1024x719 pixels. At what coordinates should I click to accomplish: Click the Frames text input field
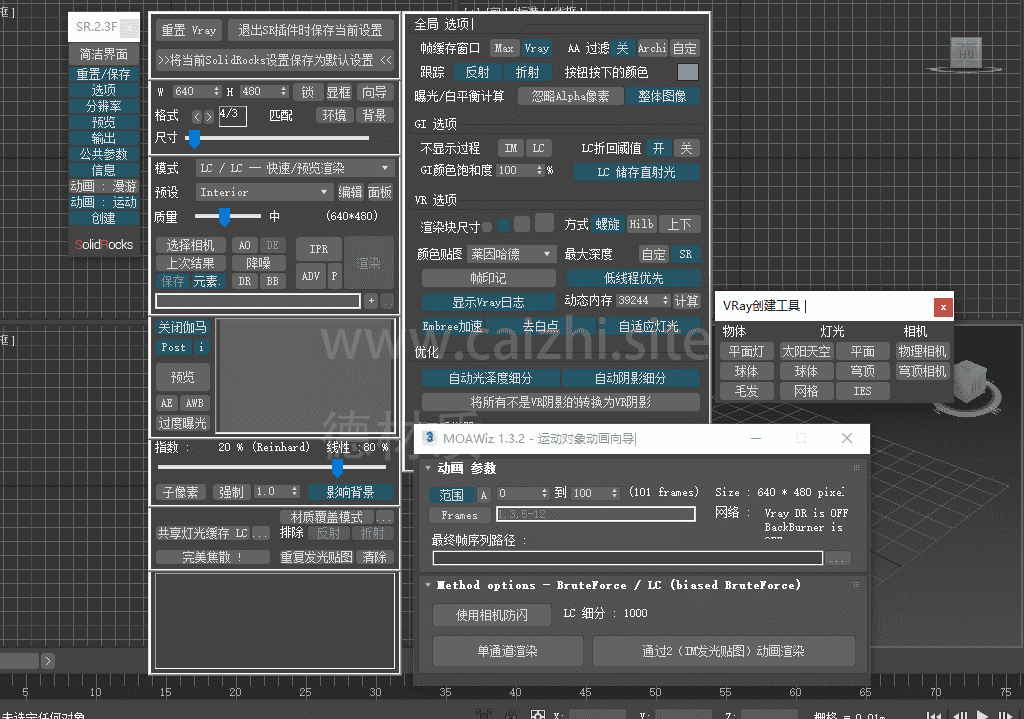(x=595, y=514)
